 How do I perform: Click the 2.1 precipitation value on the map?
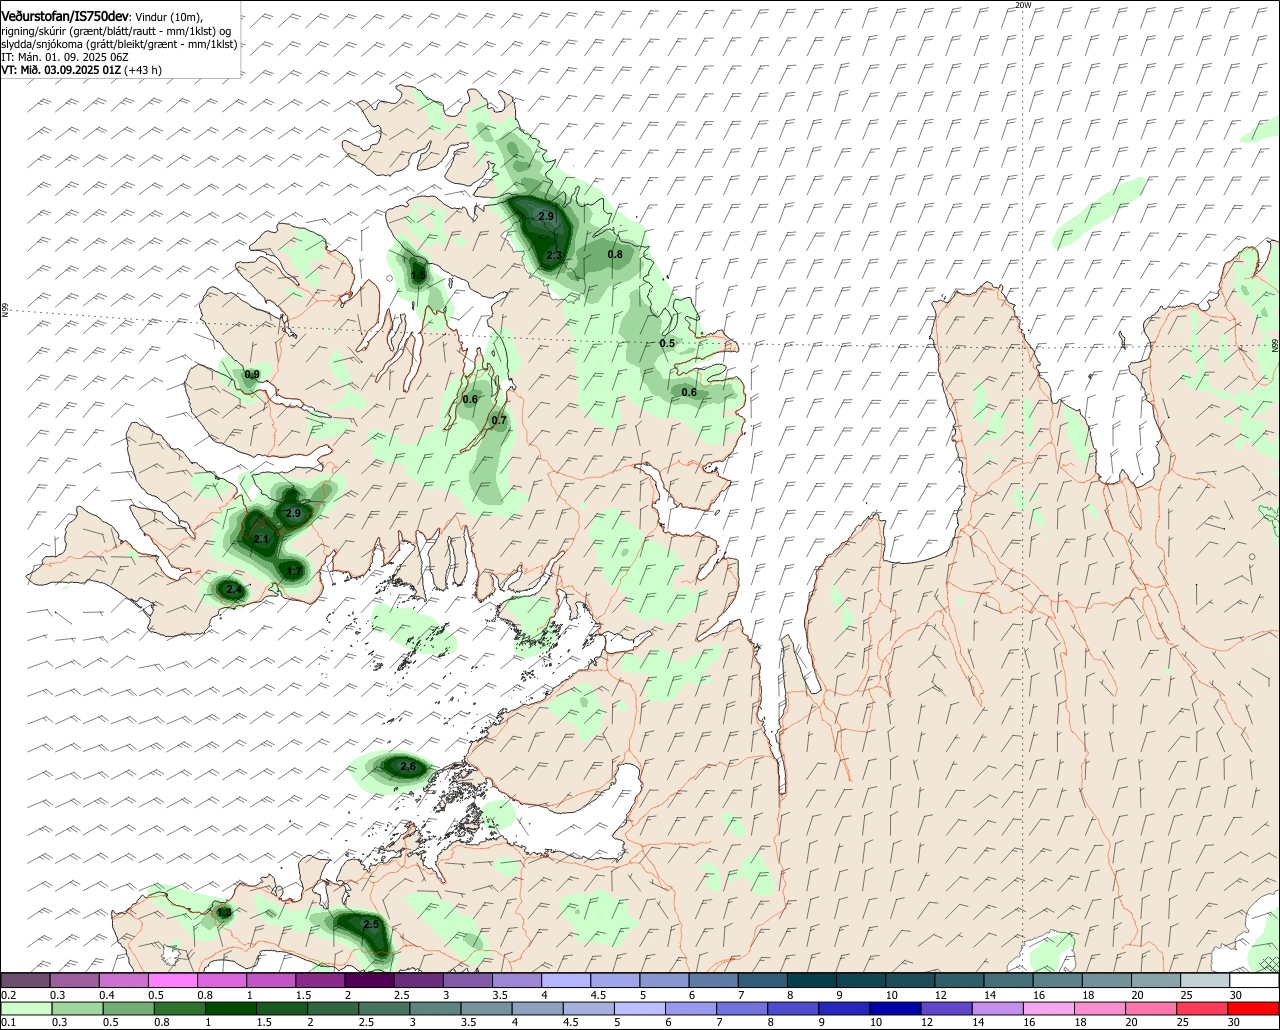(x=261, y=539)
